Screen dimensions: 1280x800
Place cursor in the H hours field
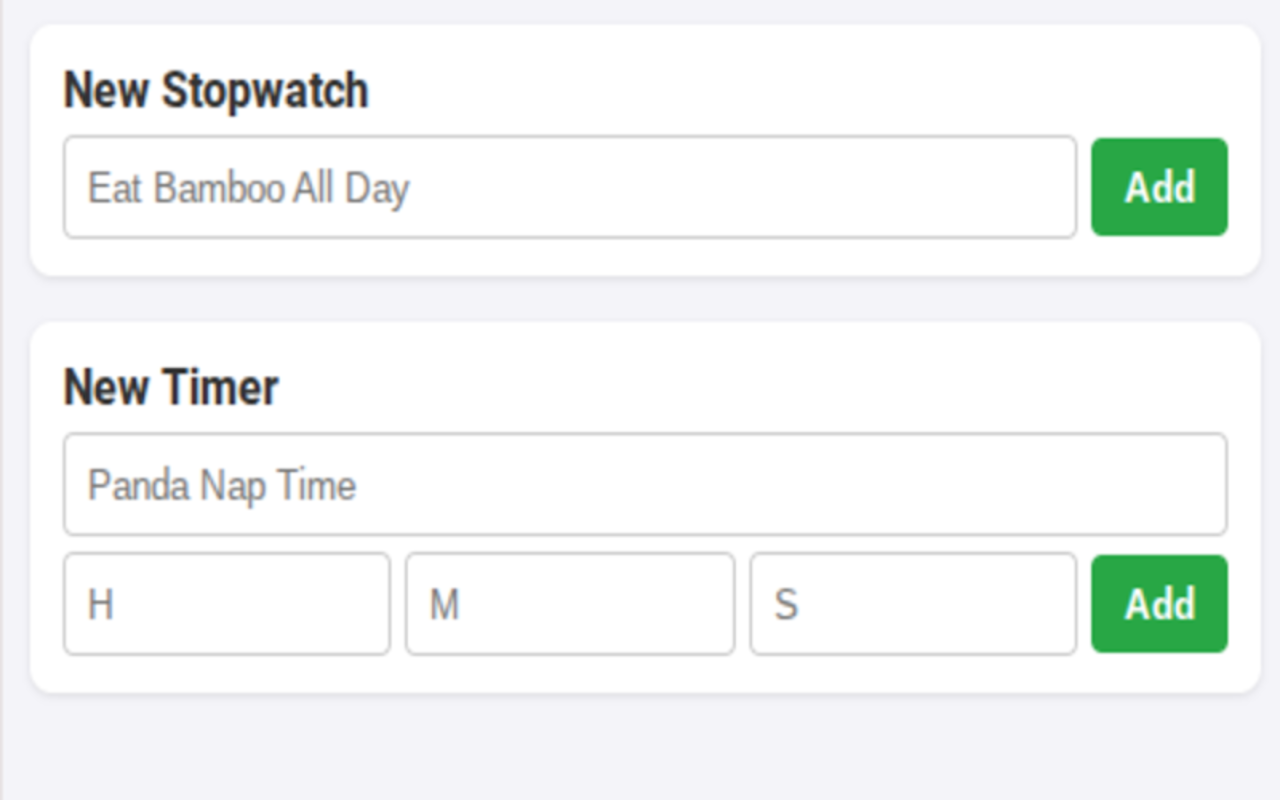(227, 604)
